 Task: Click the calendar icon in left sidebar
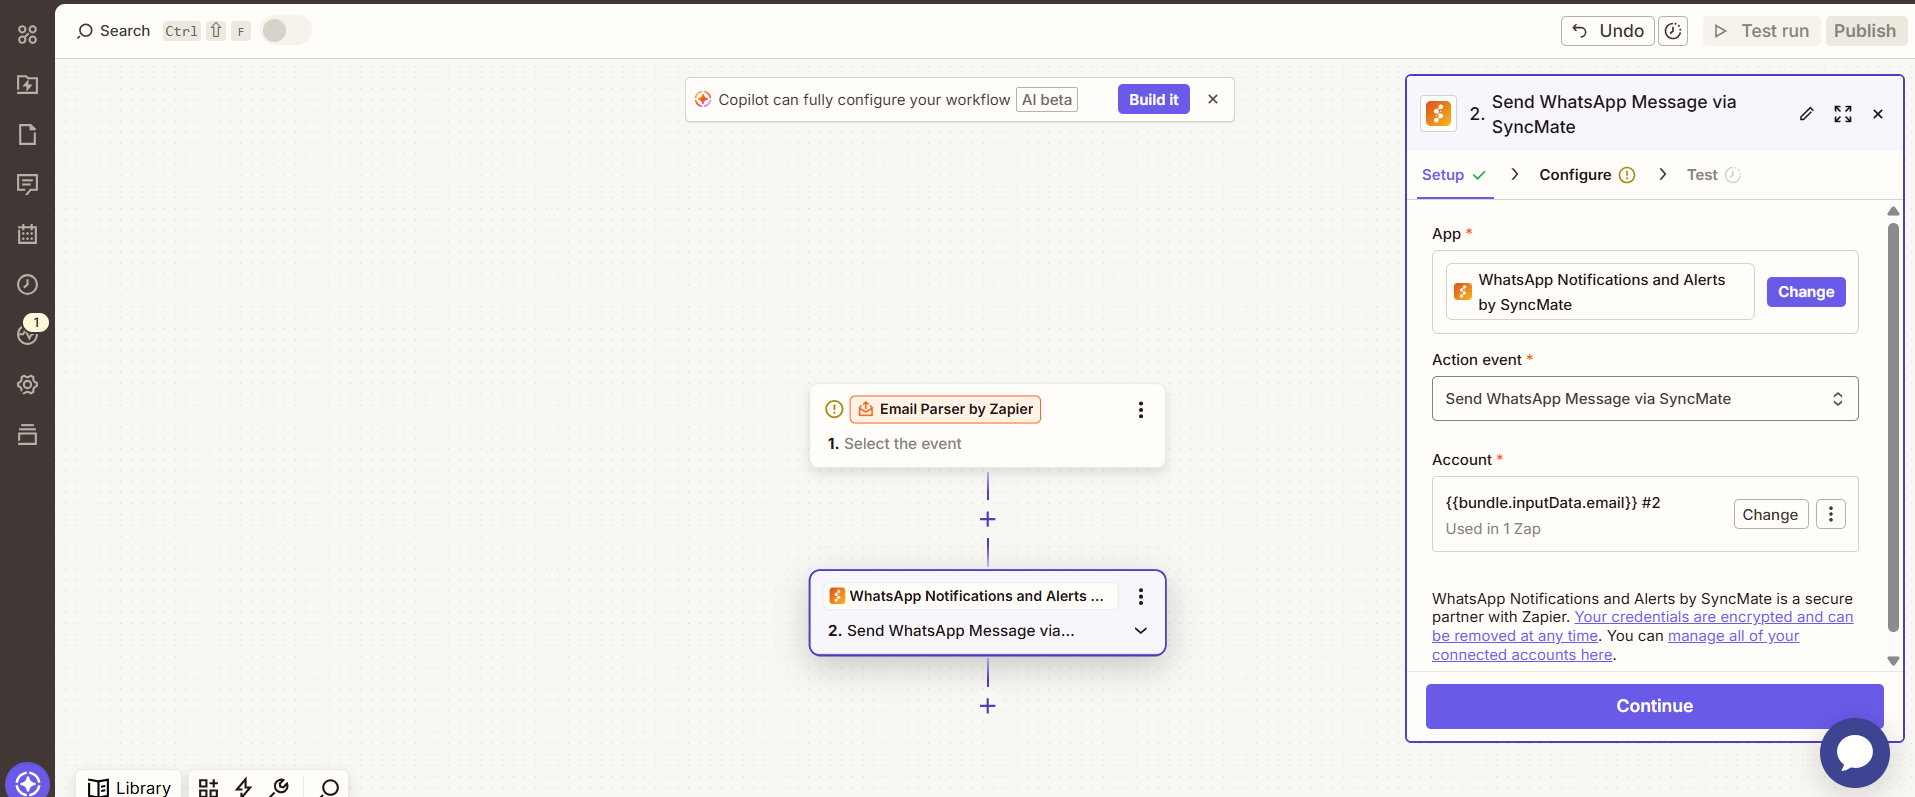[28, 234]
